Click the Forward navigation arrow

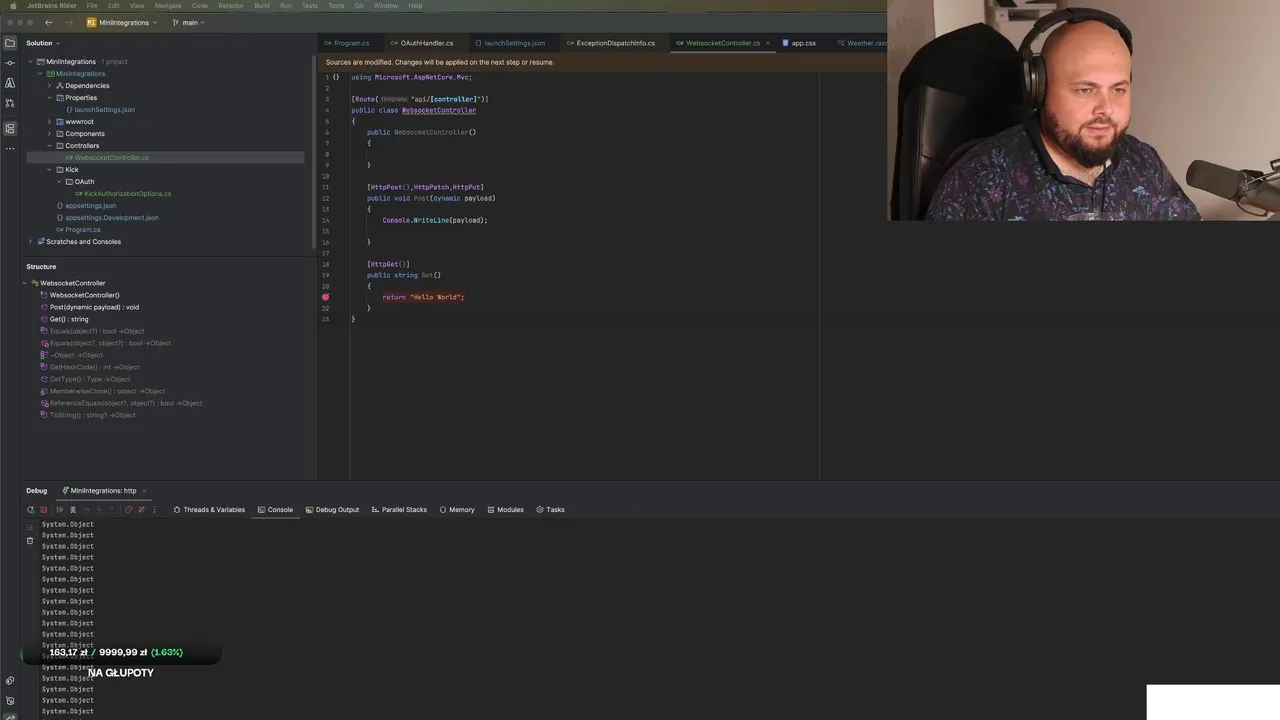point(70,22)
